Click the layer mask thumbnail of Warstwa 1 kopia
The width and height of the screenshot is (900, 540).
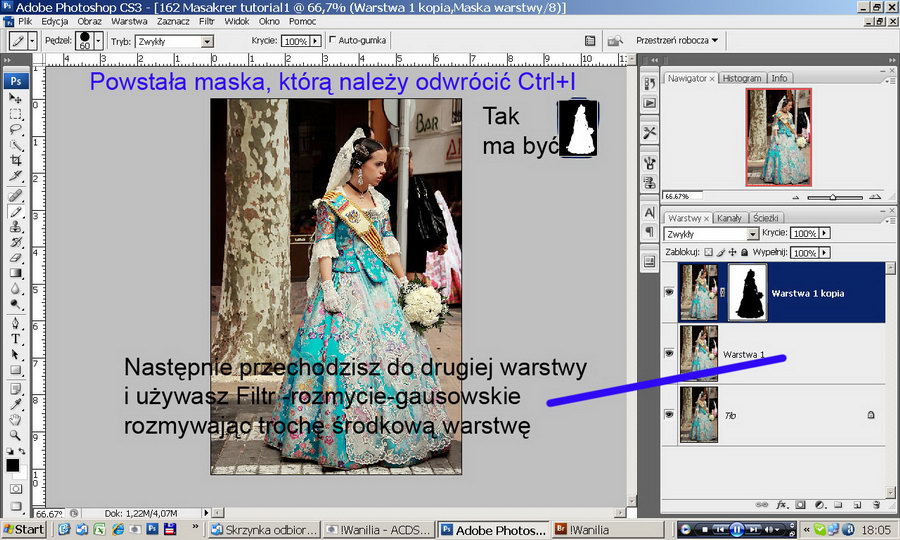pyautogui.click(x=747, y=293)
